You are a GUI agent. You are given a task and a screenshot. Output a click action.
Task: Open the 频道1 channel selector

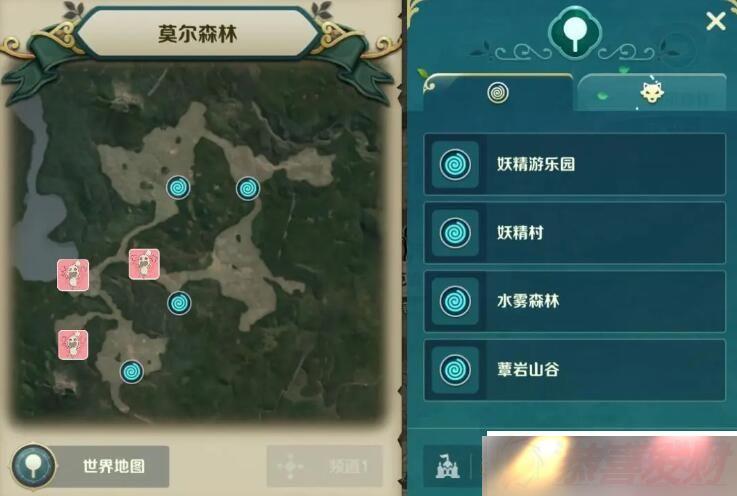tap(325, 466)
